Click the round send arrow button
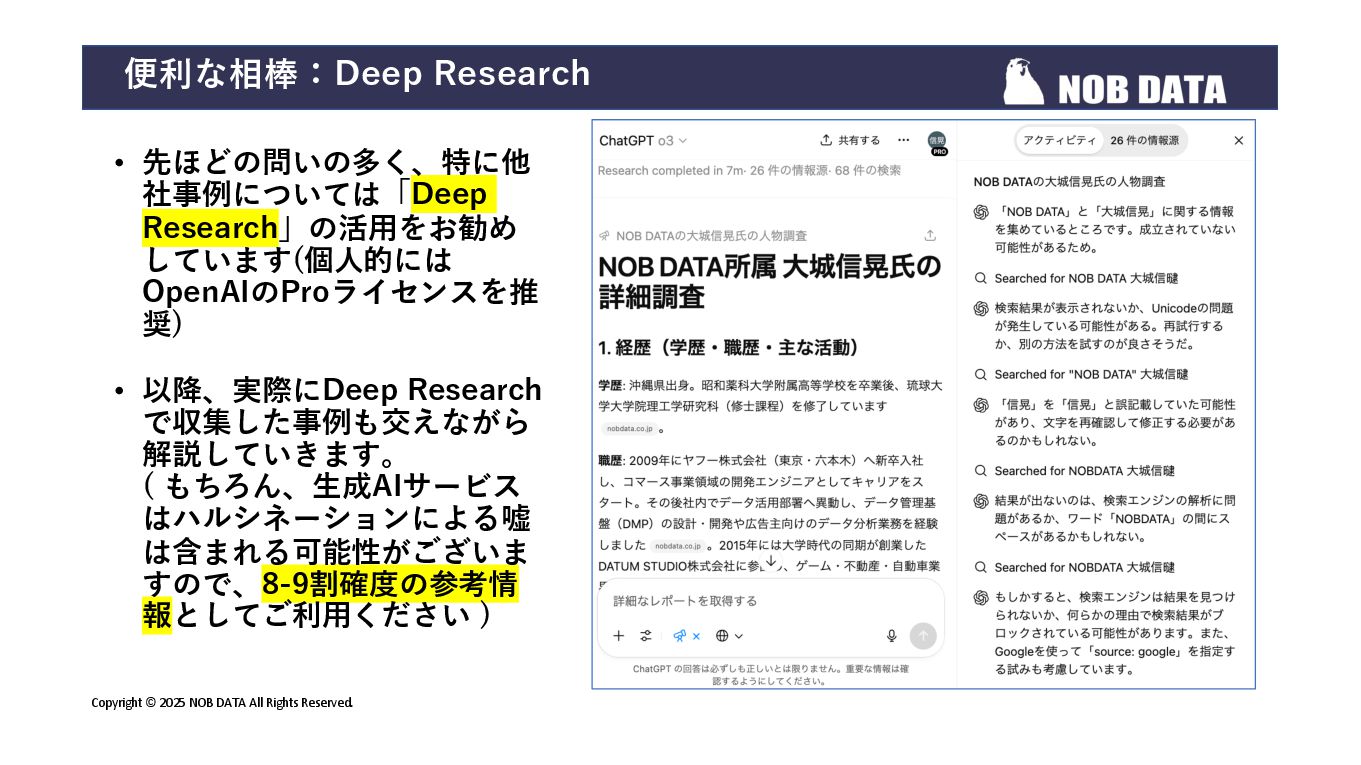 coord(923,636)
